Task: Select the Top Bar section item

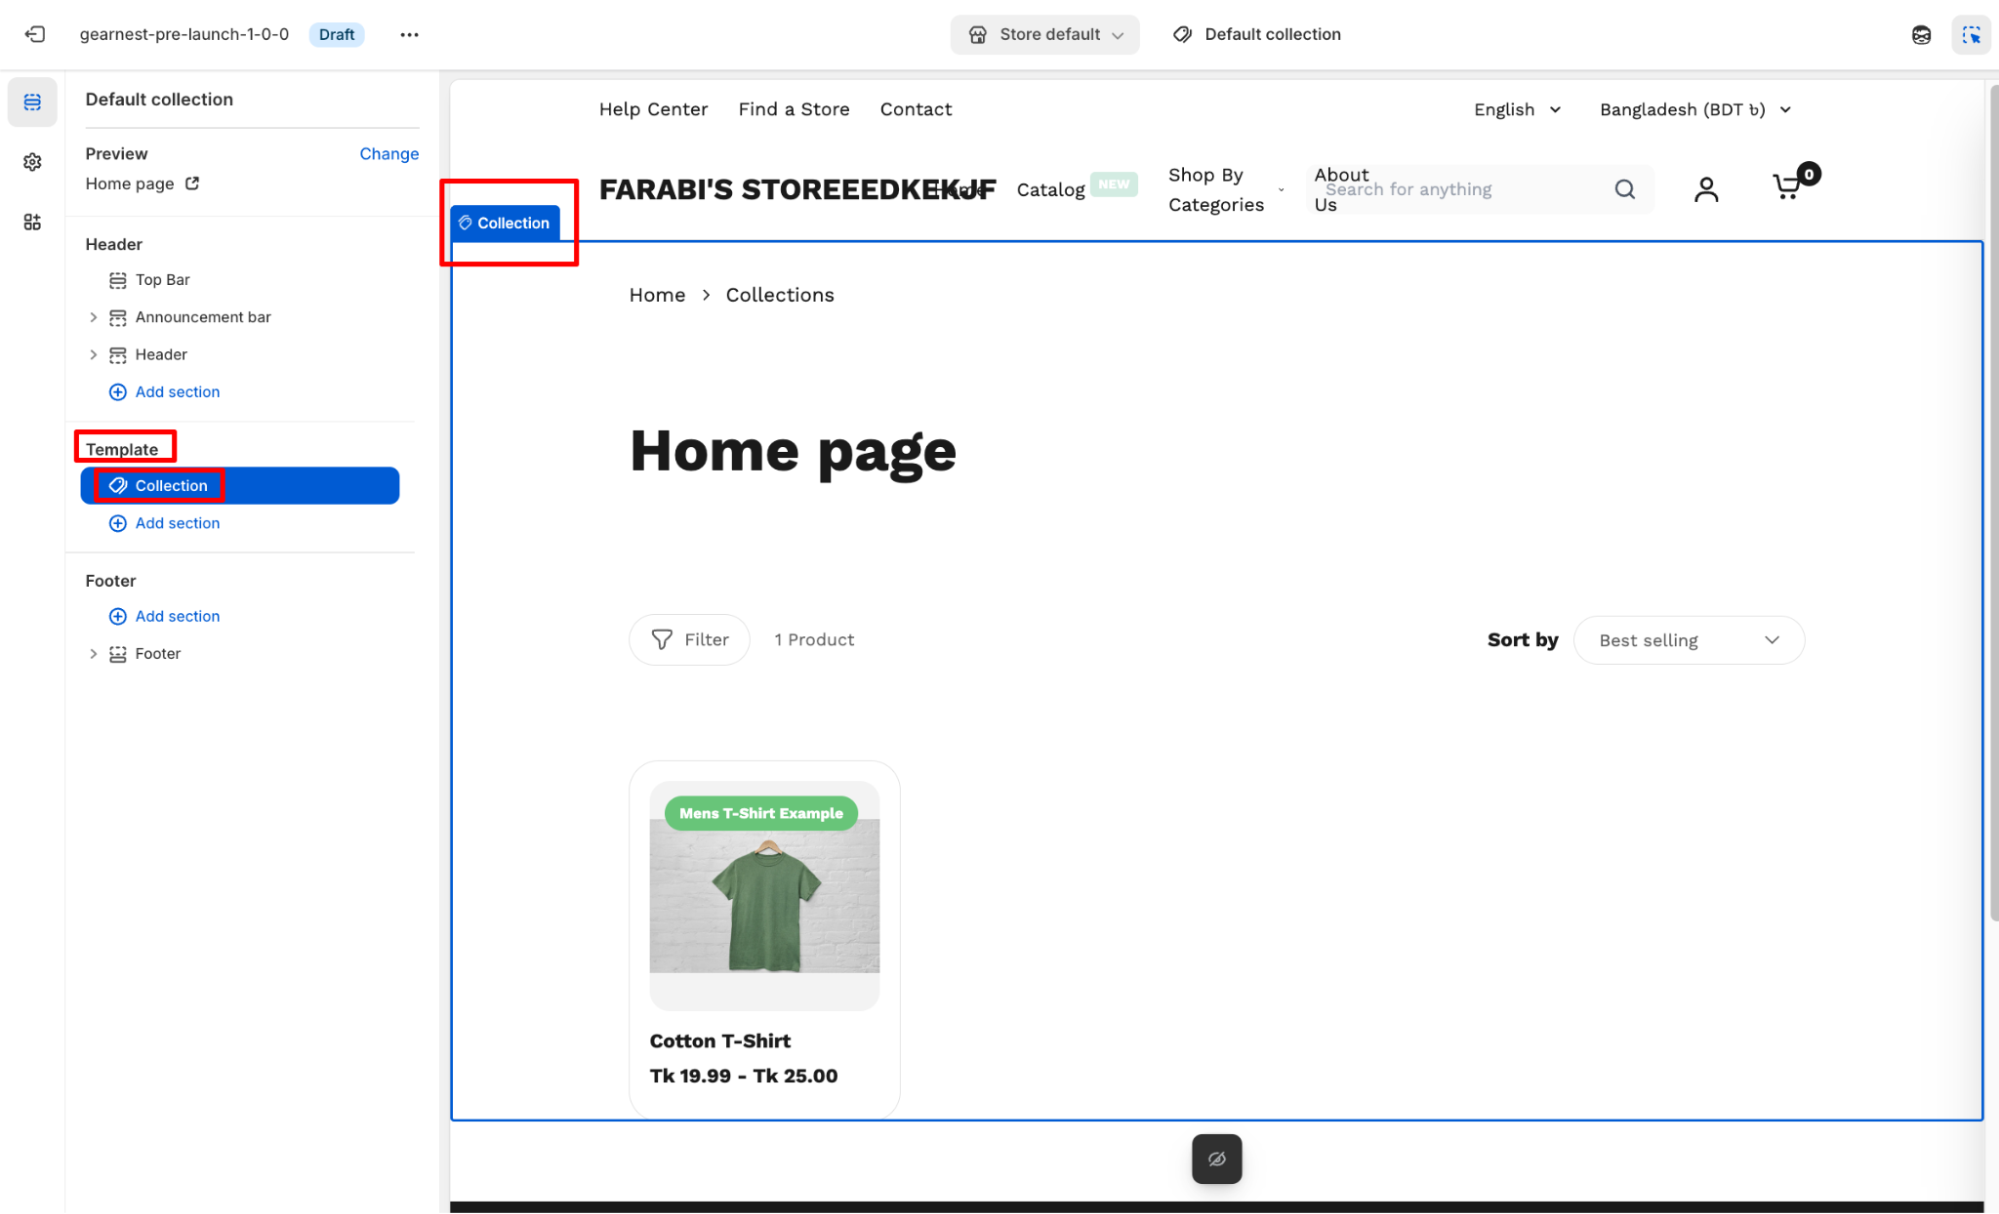Action: (x=162, y=280)
